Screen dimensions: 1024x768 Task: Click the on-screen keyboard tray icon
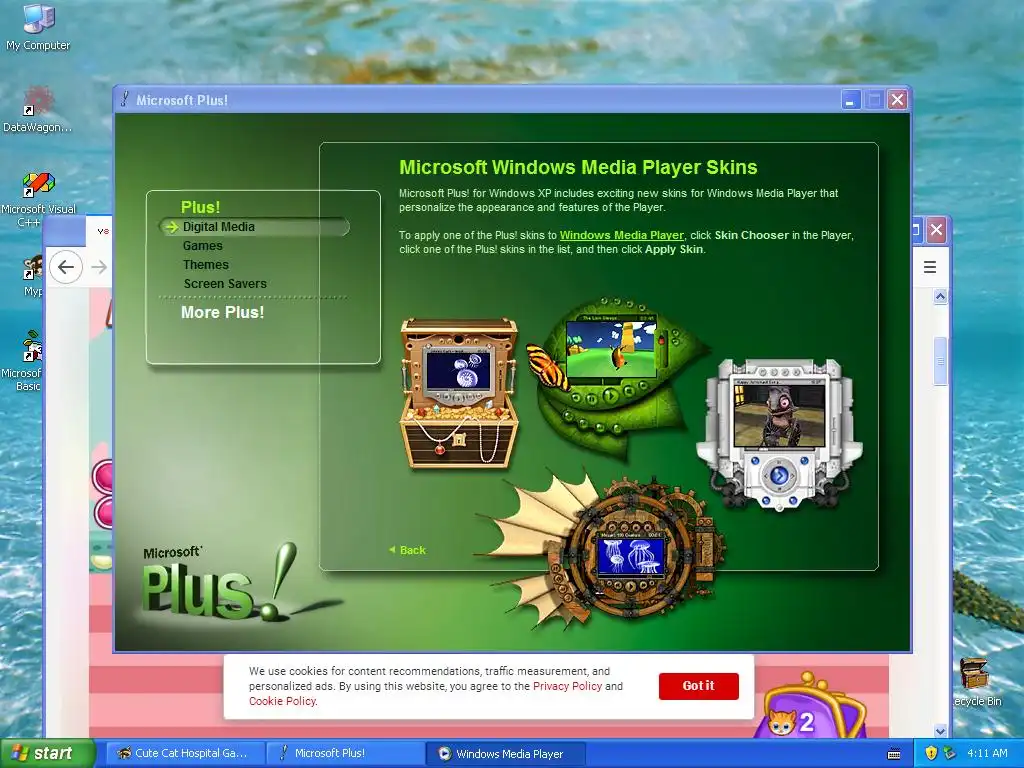coord(894,754)
